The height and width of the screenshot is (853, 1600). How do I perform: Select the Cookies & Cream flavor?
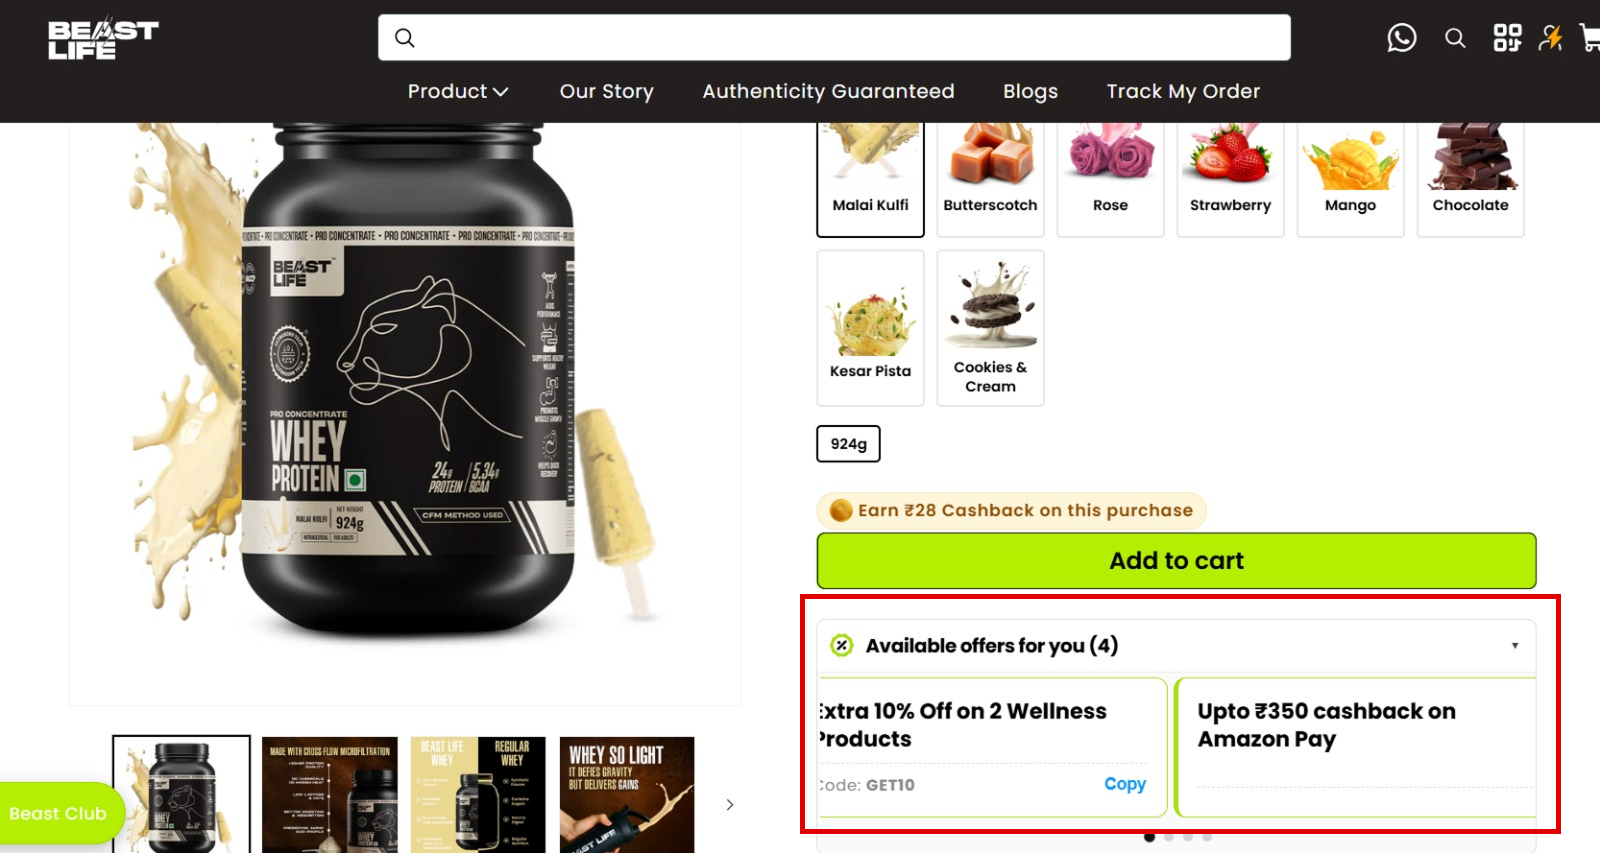[x=990, y=328]
